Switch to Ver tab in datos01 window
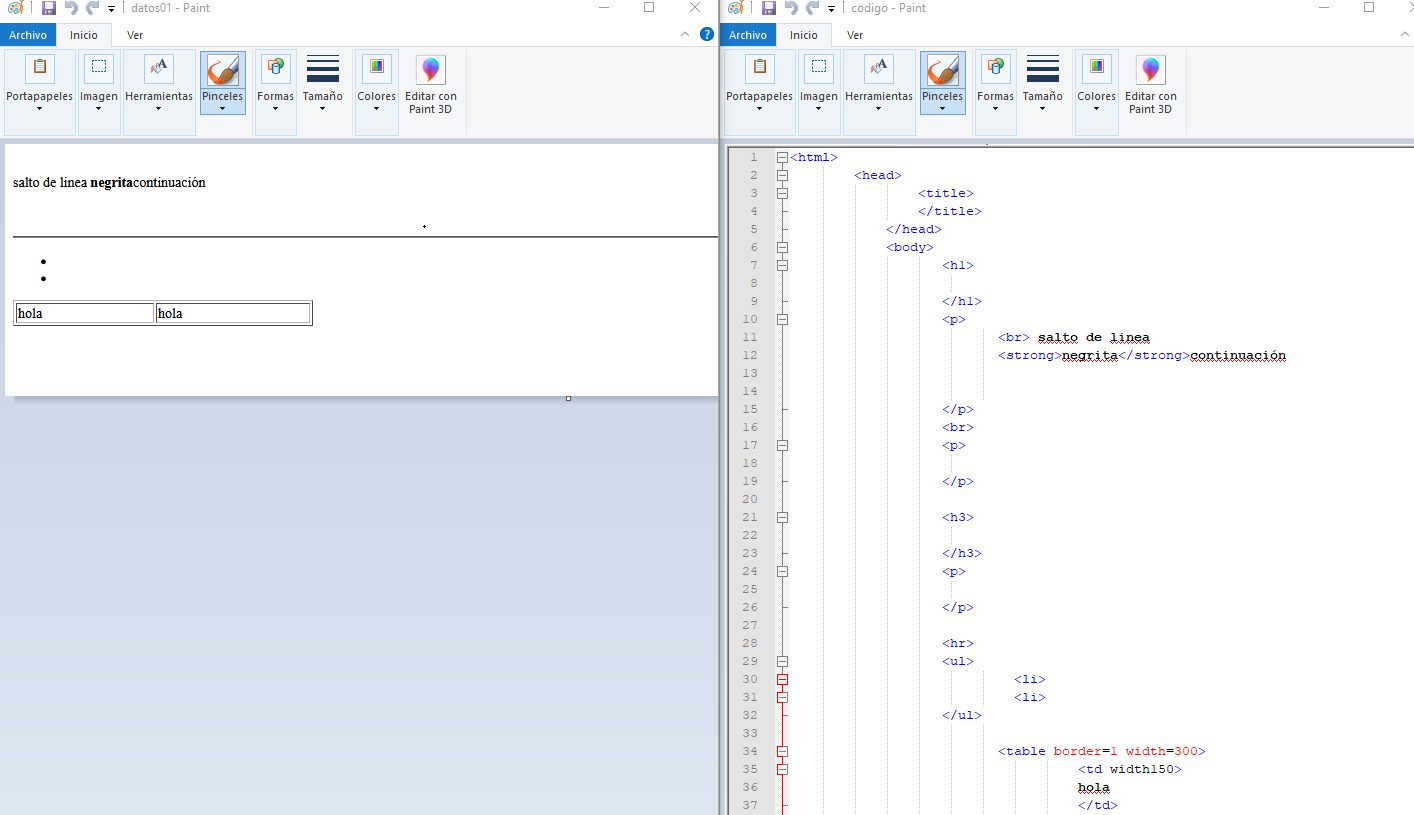This screenshot has width=1414, height=815. [x=134, y=35]
